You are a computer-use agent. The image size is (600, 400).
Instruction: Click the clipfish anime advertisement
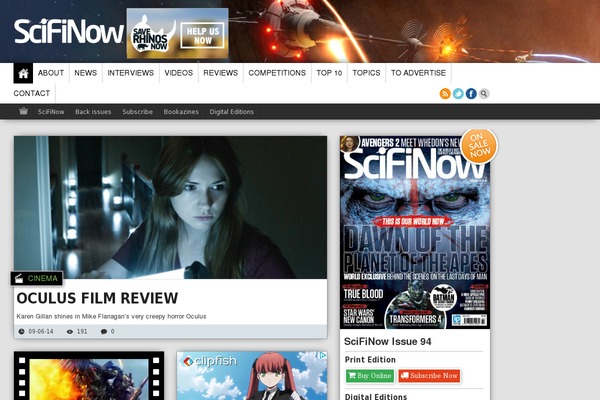tap(252, 376)
